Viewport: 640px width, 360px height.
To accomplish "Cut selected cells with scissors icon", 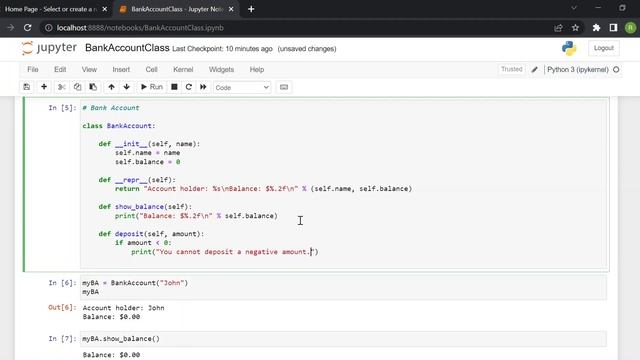I will [x=62, y=87].
